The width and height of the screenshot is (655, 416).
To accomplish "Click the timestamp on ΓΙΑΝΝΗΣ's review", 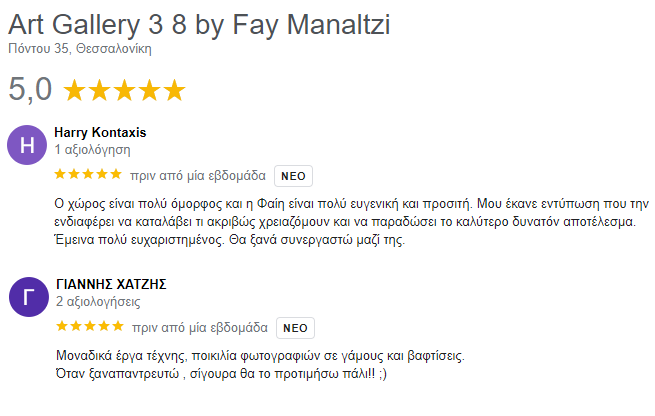I will point(199,327).
